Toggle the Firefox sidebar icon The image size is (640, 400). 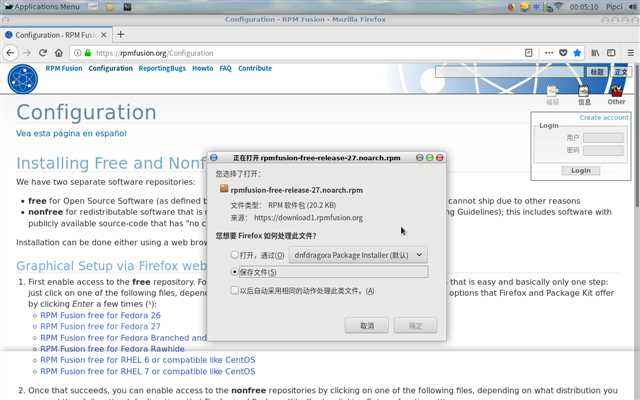(611, 53)
